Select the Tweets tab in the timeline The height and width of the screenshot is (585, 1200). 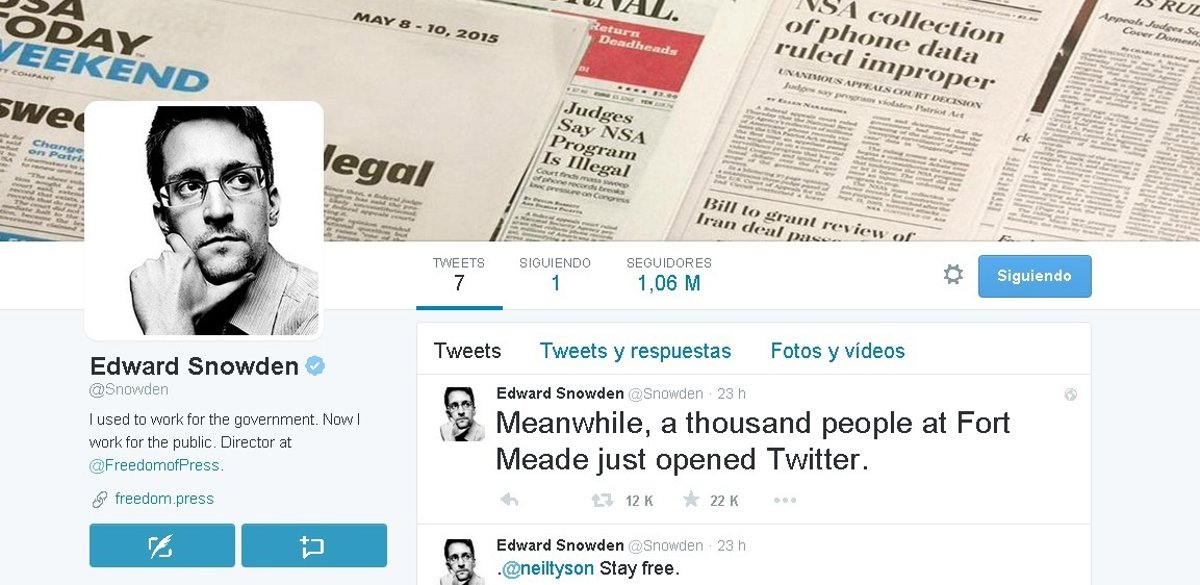click(467, 351)
